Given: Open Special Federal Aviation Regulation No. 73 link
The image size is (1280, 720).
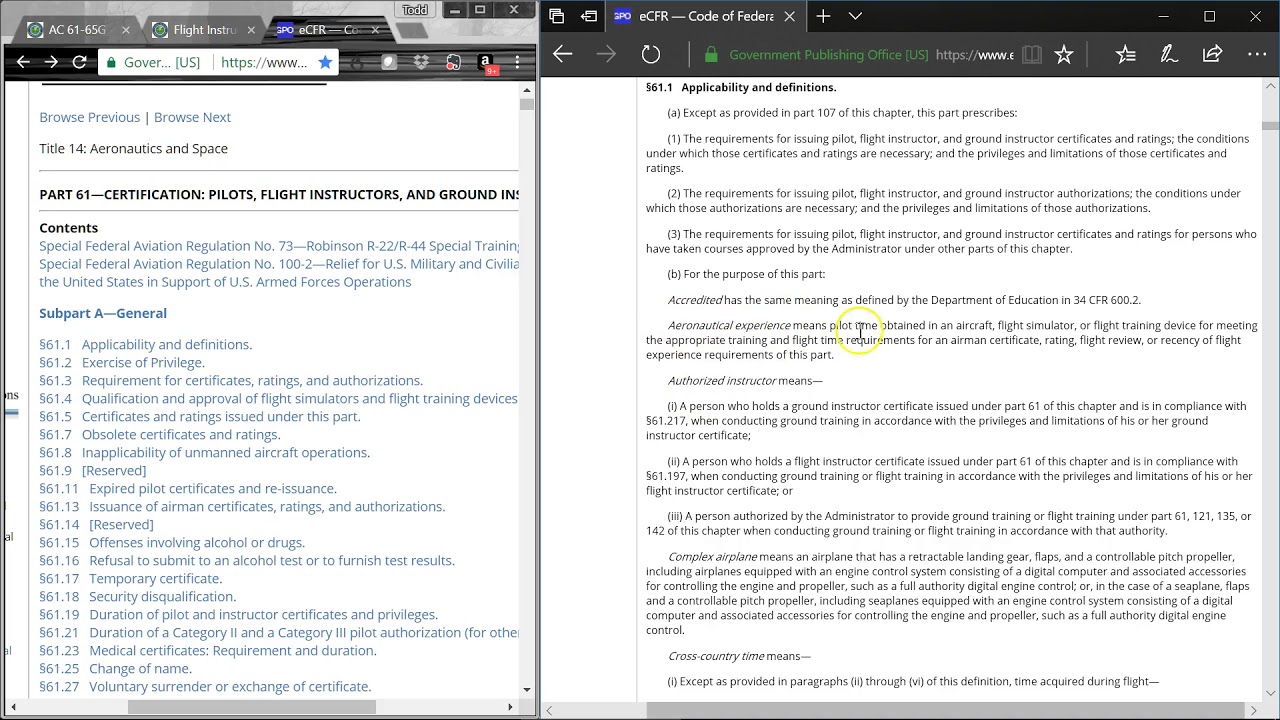Looking at the screenshot, I should coord(279,246).
